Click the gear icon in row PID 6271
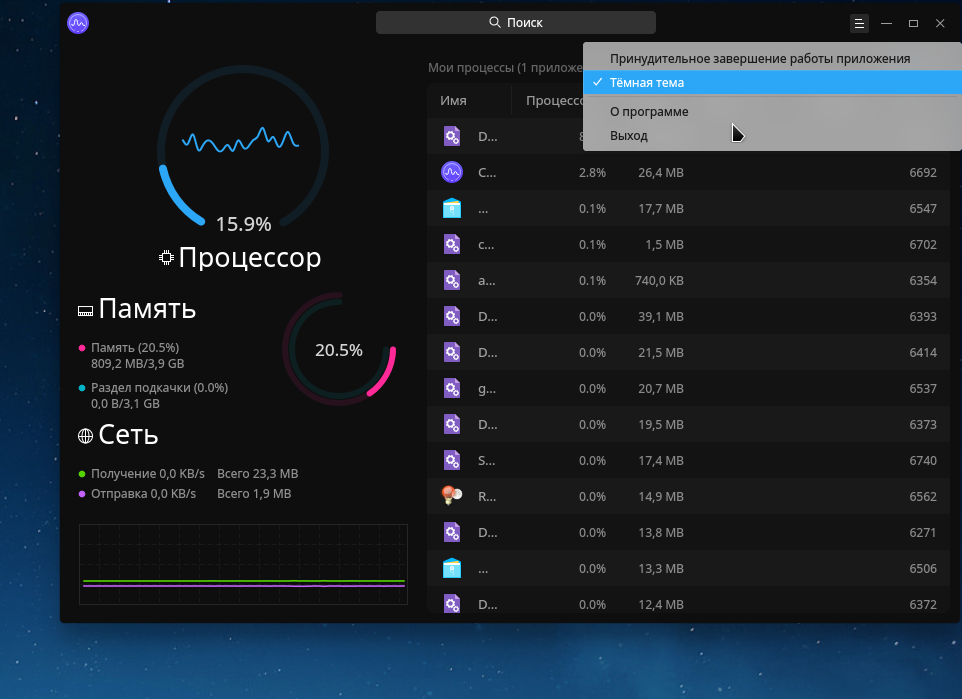The height and width of the screenshot is (699, 962). coord(452,532)
